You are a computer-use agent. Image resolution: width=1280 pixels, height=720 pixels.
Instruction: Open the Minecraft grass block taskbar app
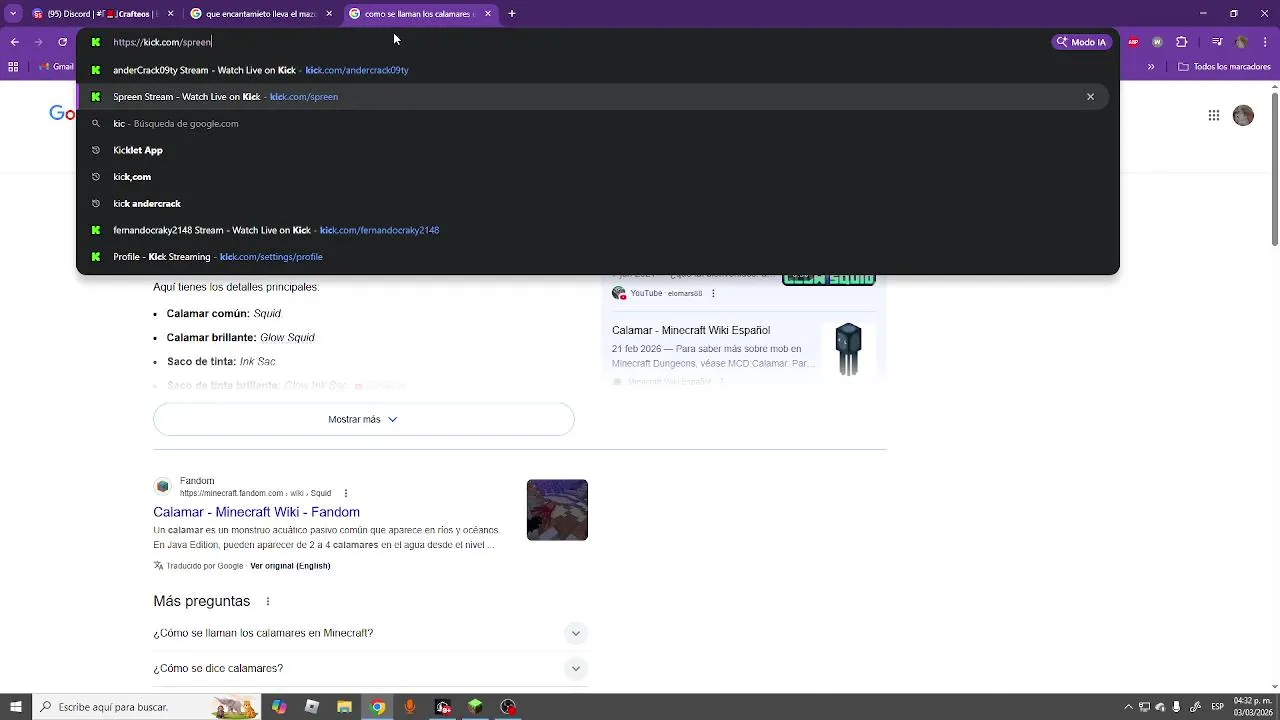(x=476, y=707)
